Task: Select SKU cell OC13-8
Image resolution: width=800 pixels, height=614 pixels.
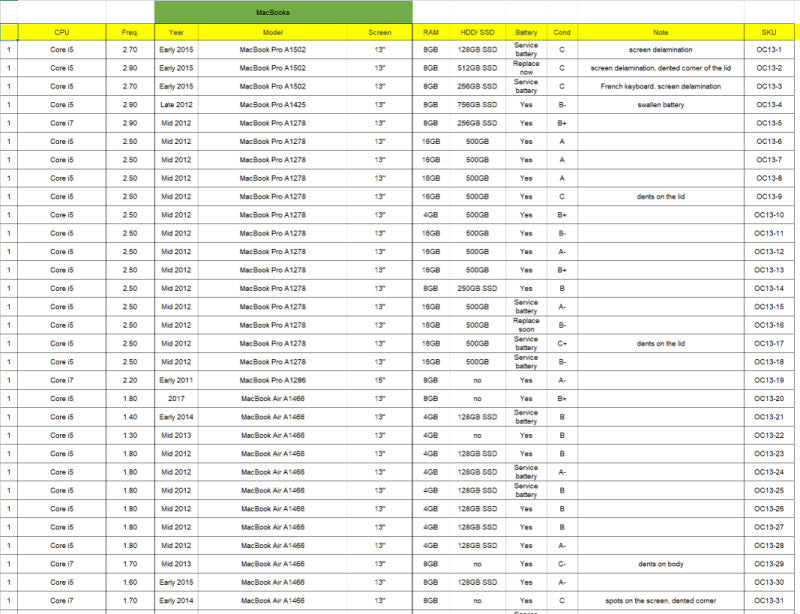Action: pyautogui.click(x=769, y=178)
